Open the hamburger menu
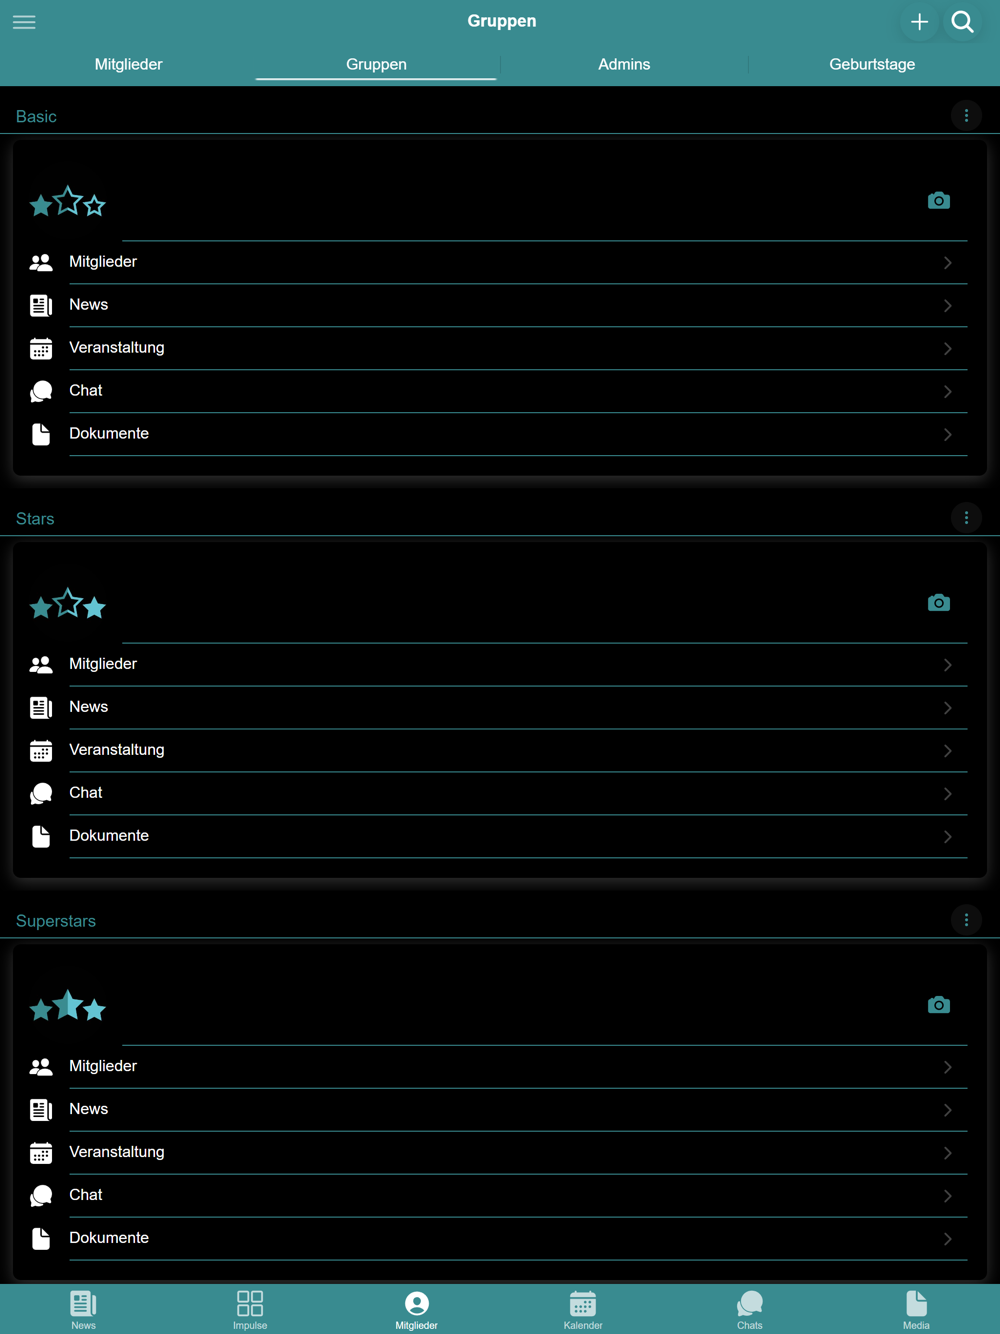Viewport: 1000px width, 1334px height. coord(24,22)
